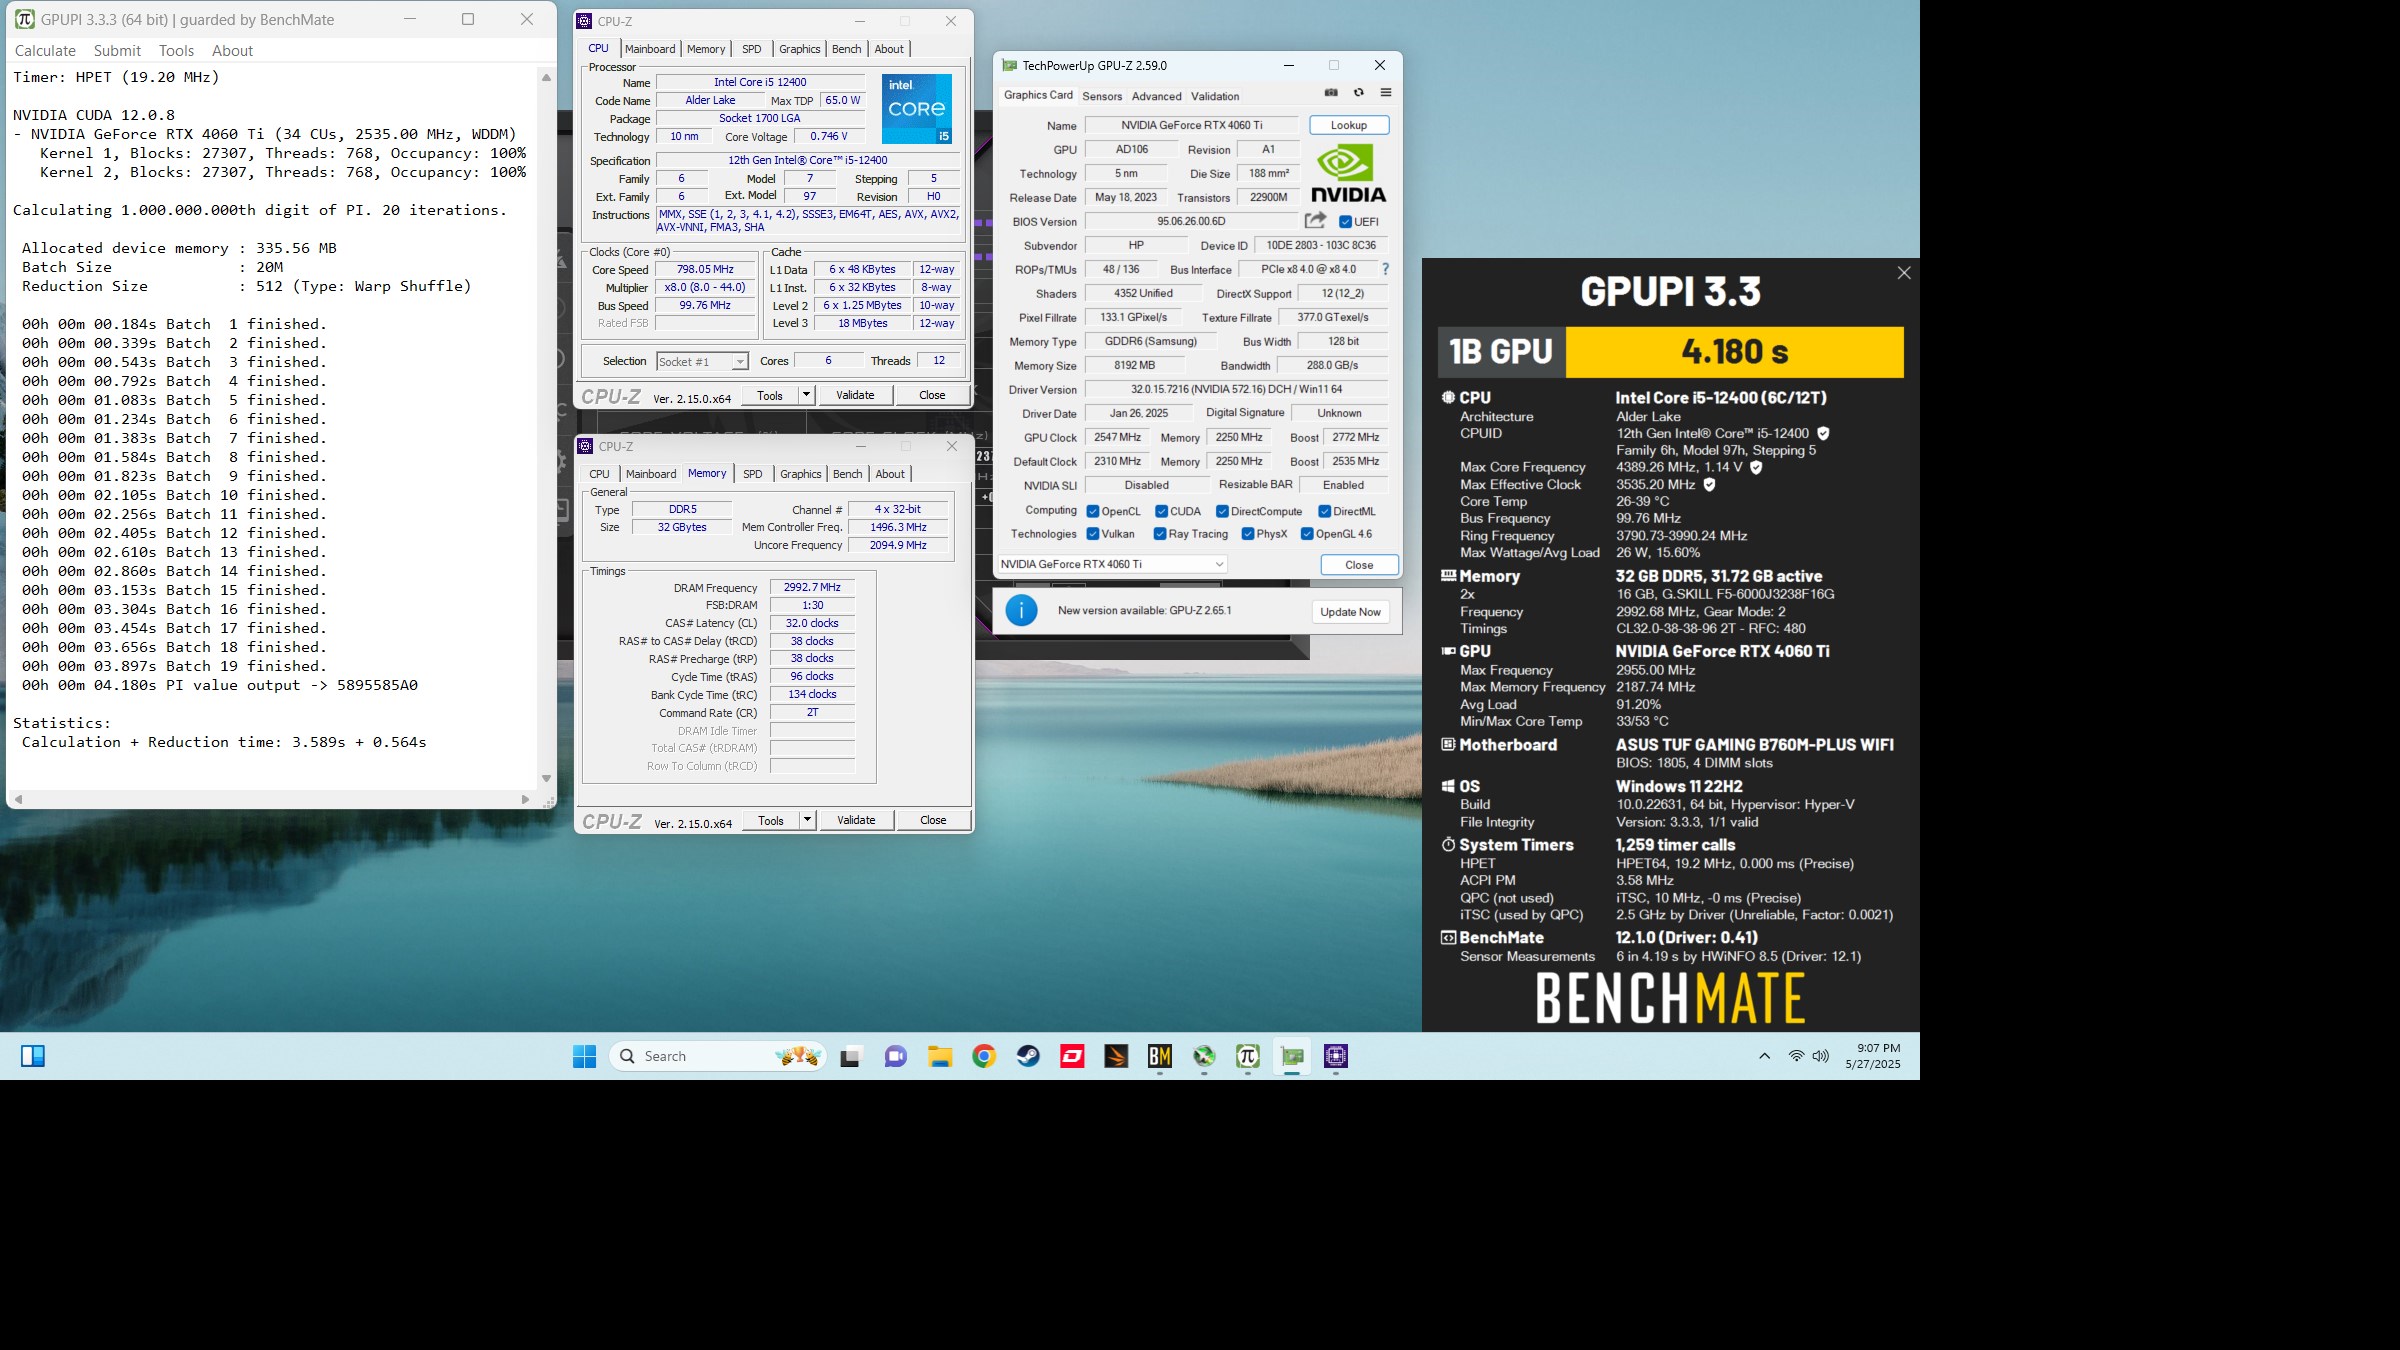The width and height of the screenshot is (2400, 1350).
Task: Open Task View from the taskbar
Action: (850, 1056)
